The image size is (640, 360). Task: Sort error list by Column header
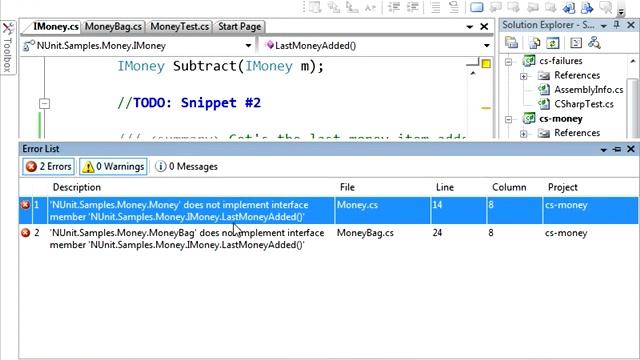click(x=509, y=187)
